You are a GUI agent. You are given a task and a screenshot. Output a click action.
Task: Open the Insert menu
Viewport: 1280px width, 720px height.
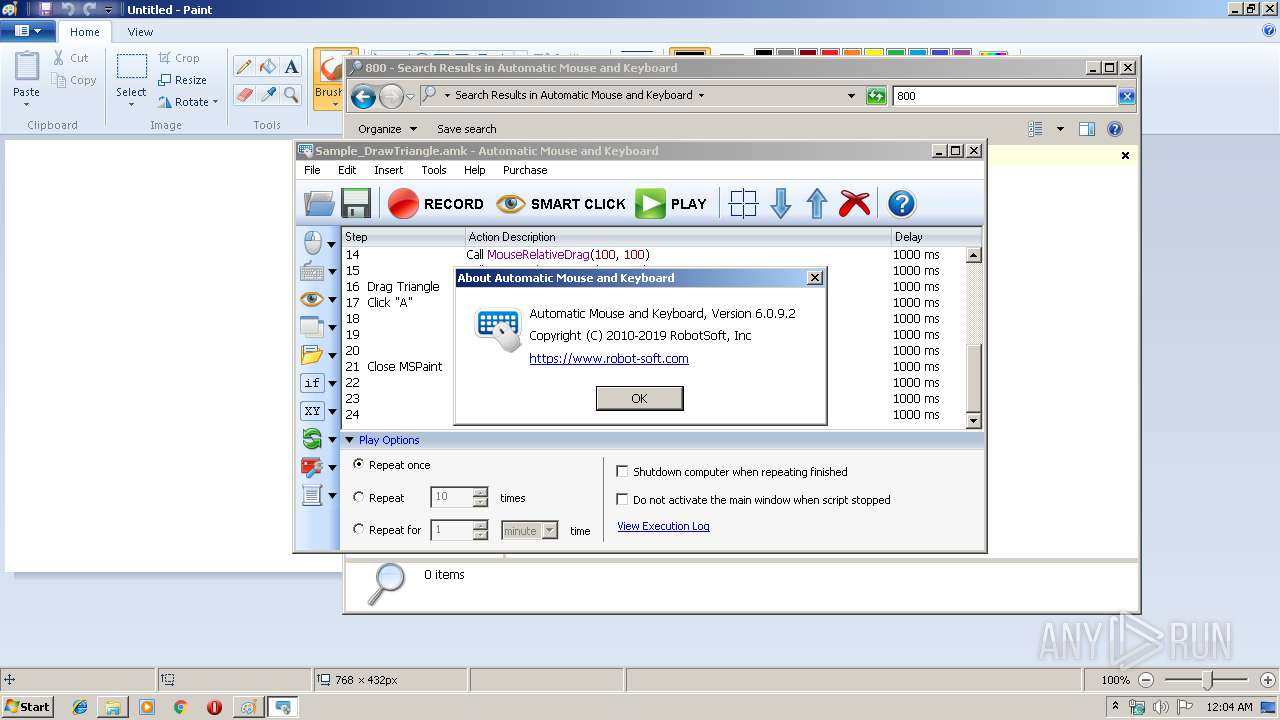click(x=388, y=170)
